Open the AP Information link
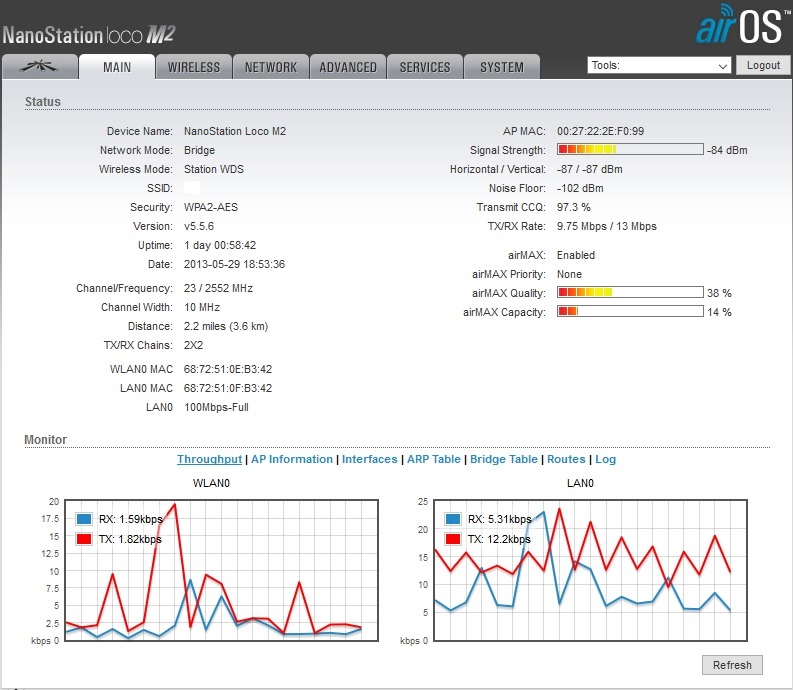The image size is (793, 690). click(x=291, y=459)
